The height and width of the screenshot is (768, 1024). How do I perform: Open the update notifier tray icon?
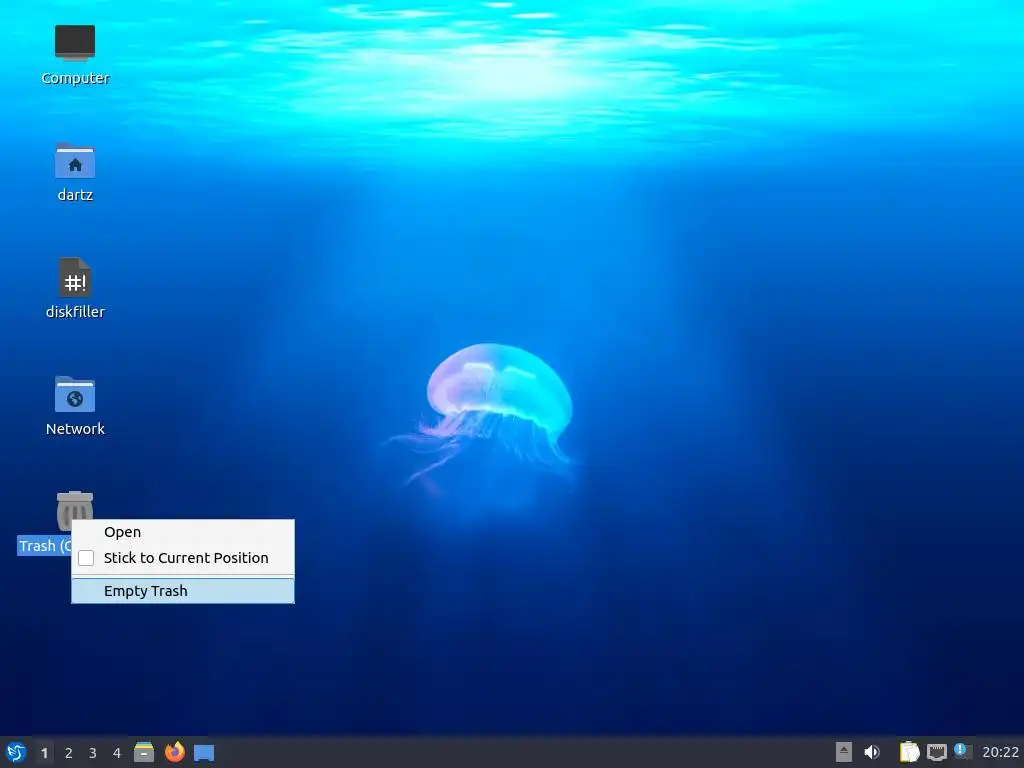[963, 751]
